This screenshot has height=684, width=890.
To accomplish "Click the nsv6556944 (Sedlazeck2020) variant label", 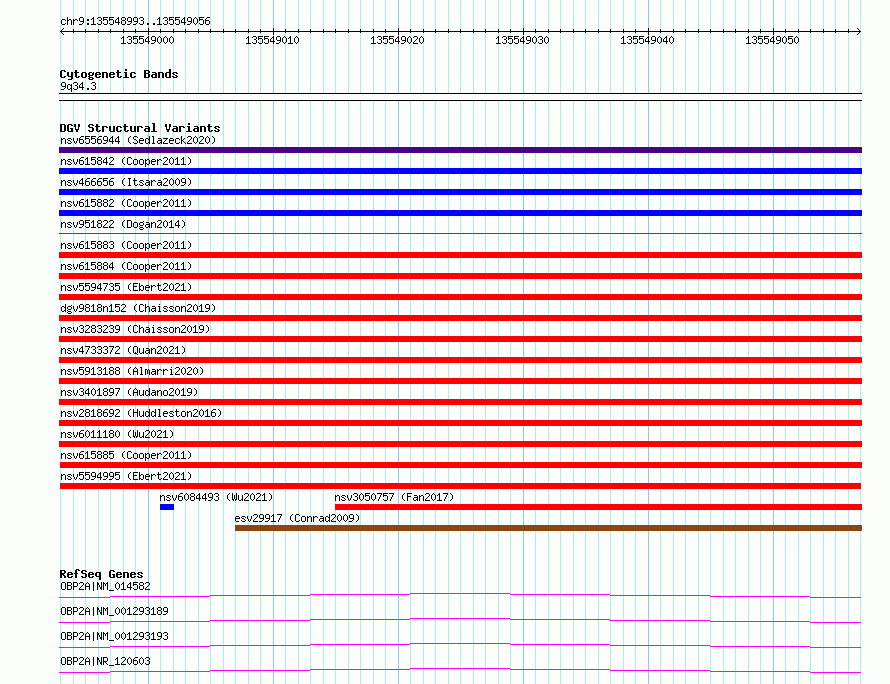I will (x=138, y=140).
